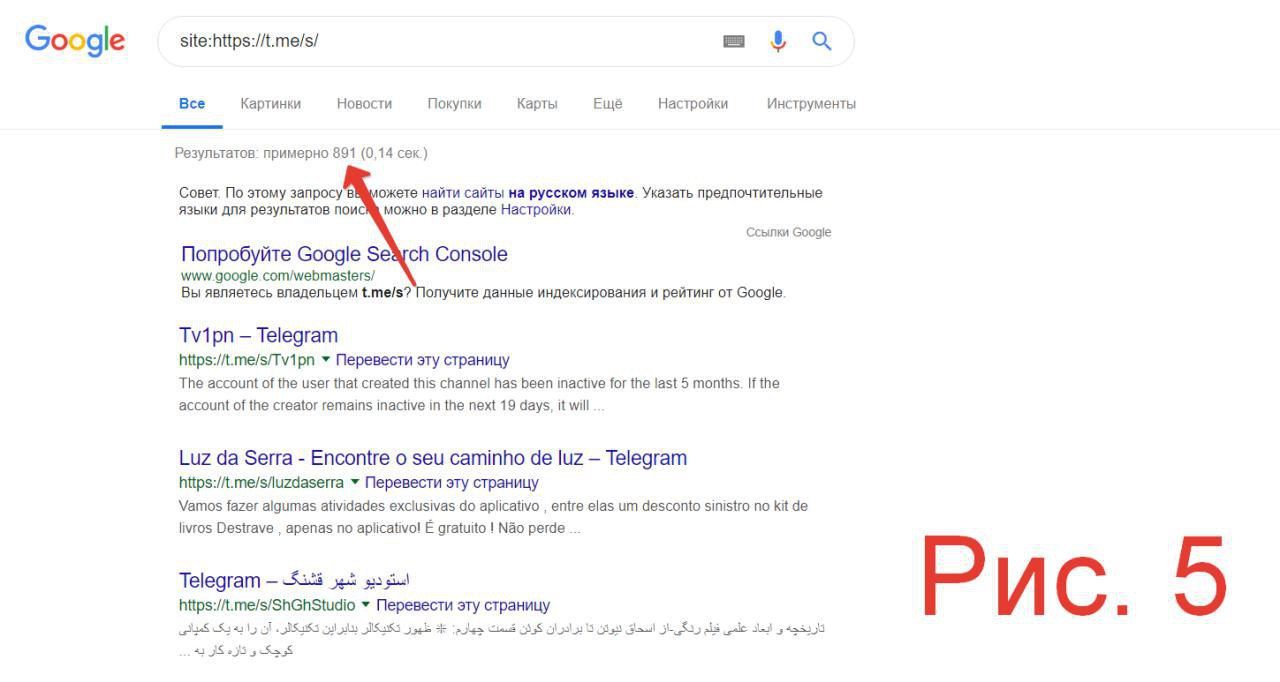The width and height of the screenshot is (1280, 682).
Task: Click Настройки link in the tip text
Action: 536,210
